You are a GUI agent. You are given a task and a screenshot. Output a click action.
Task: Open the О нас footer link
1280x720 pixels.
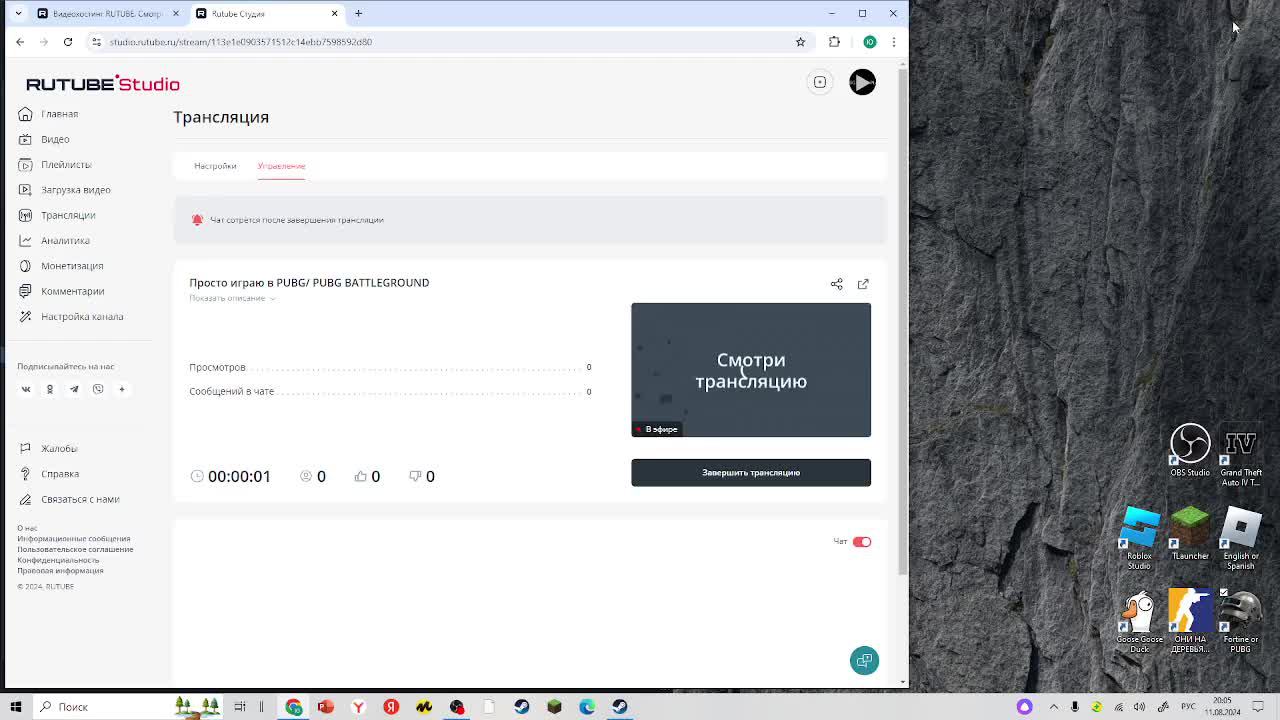click(x=27, y=528)
